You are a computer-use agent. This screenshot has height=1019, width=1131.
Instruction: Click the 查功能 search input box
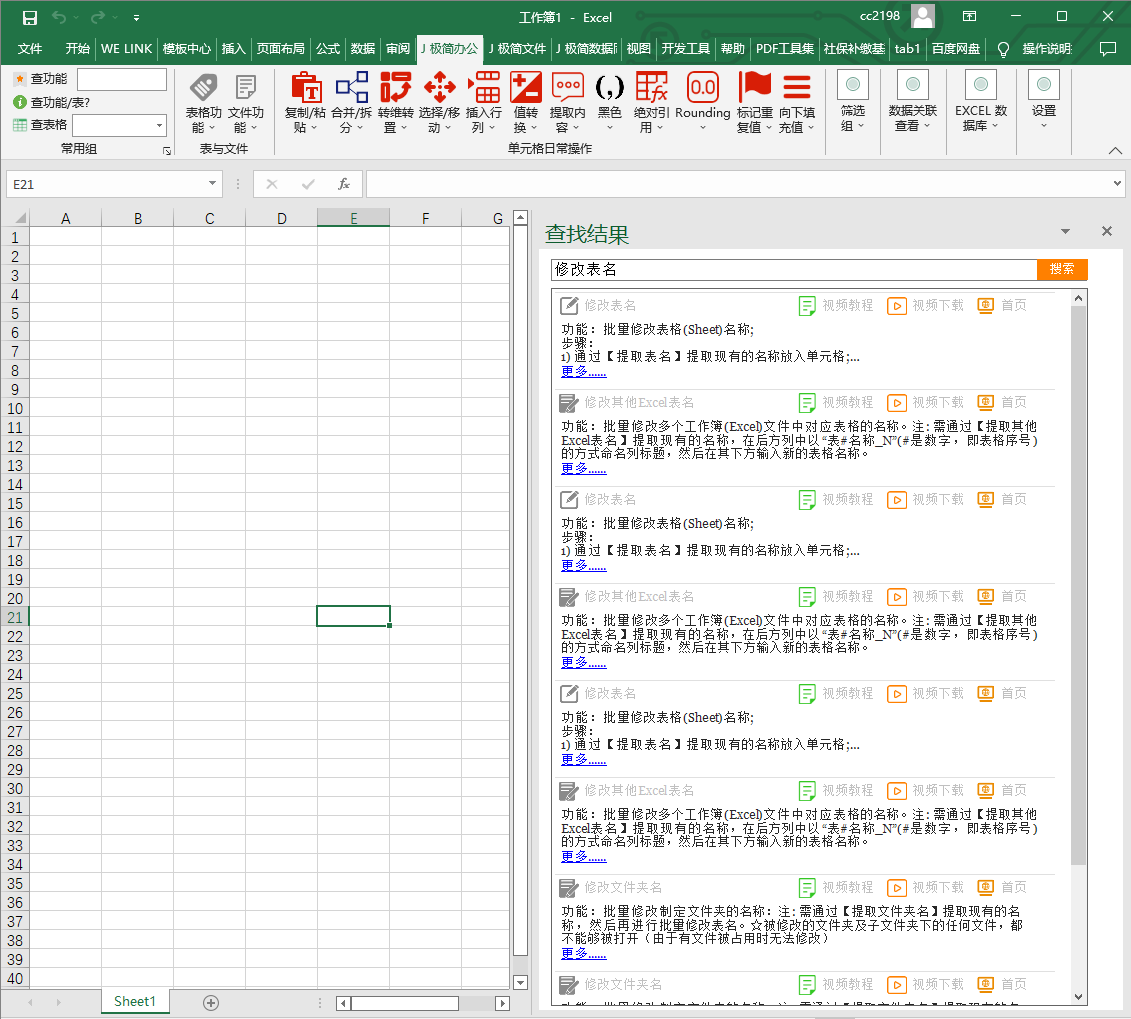122,79
